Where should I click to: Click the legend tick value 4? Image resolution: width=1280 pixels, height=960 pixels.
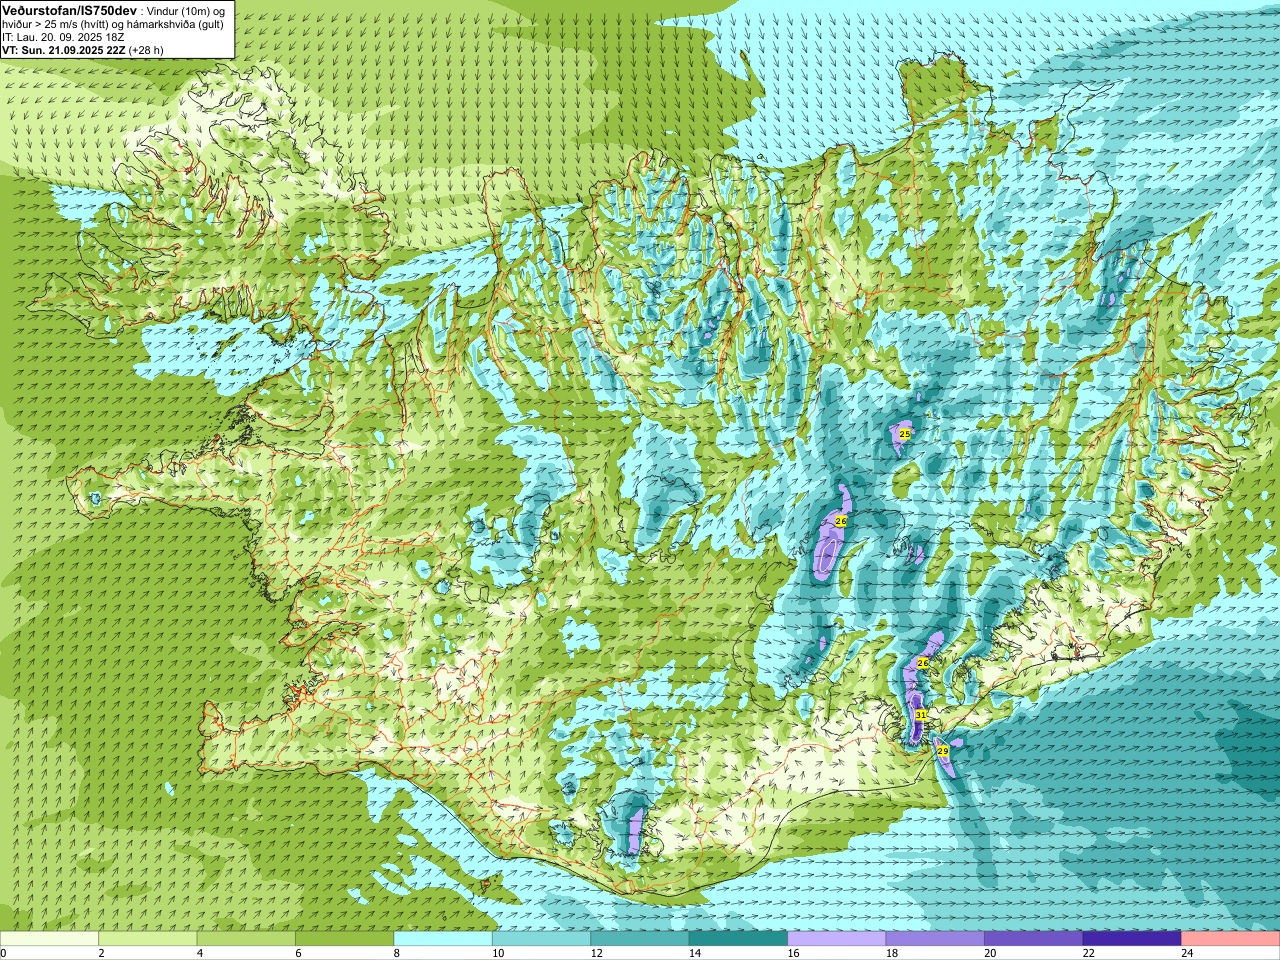pyautogui.click(x=200, y=953)
